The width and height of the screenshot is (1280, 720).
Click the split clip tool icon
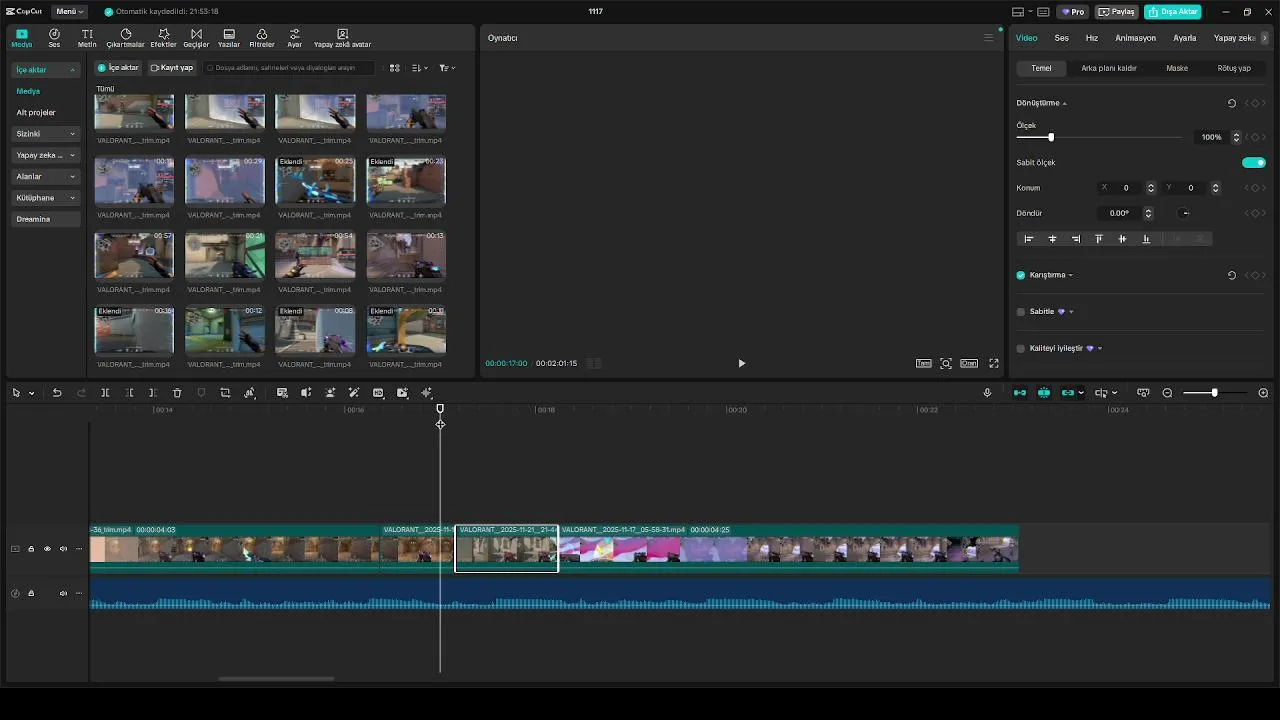pyautogui.click(x=105, y=393)
